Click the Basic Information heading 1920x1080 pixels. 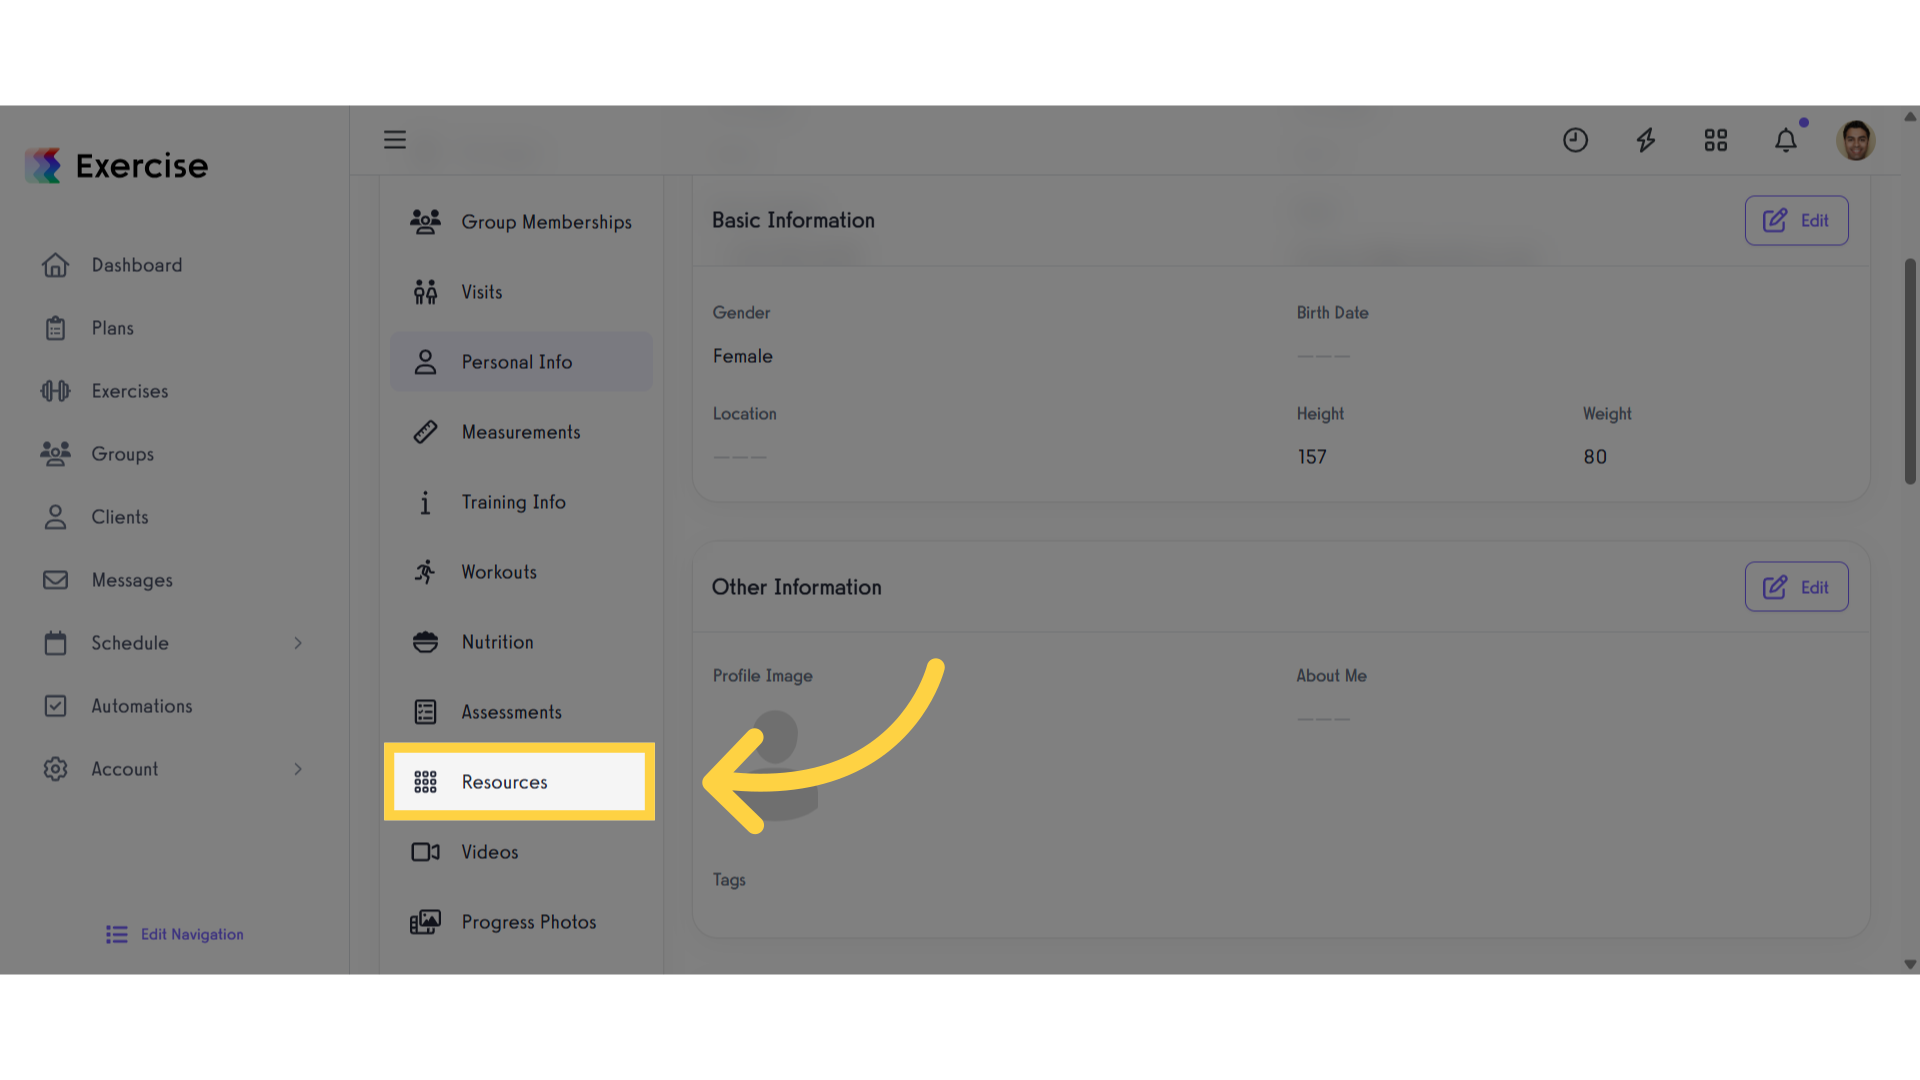click(793, 220)
